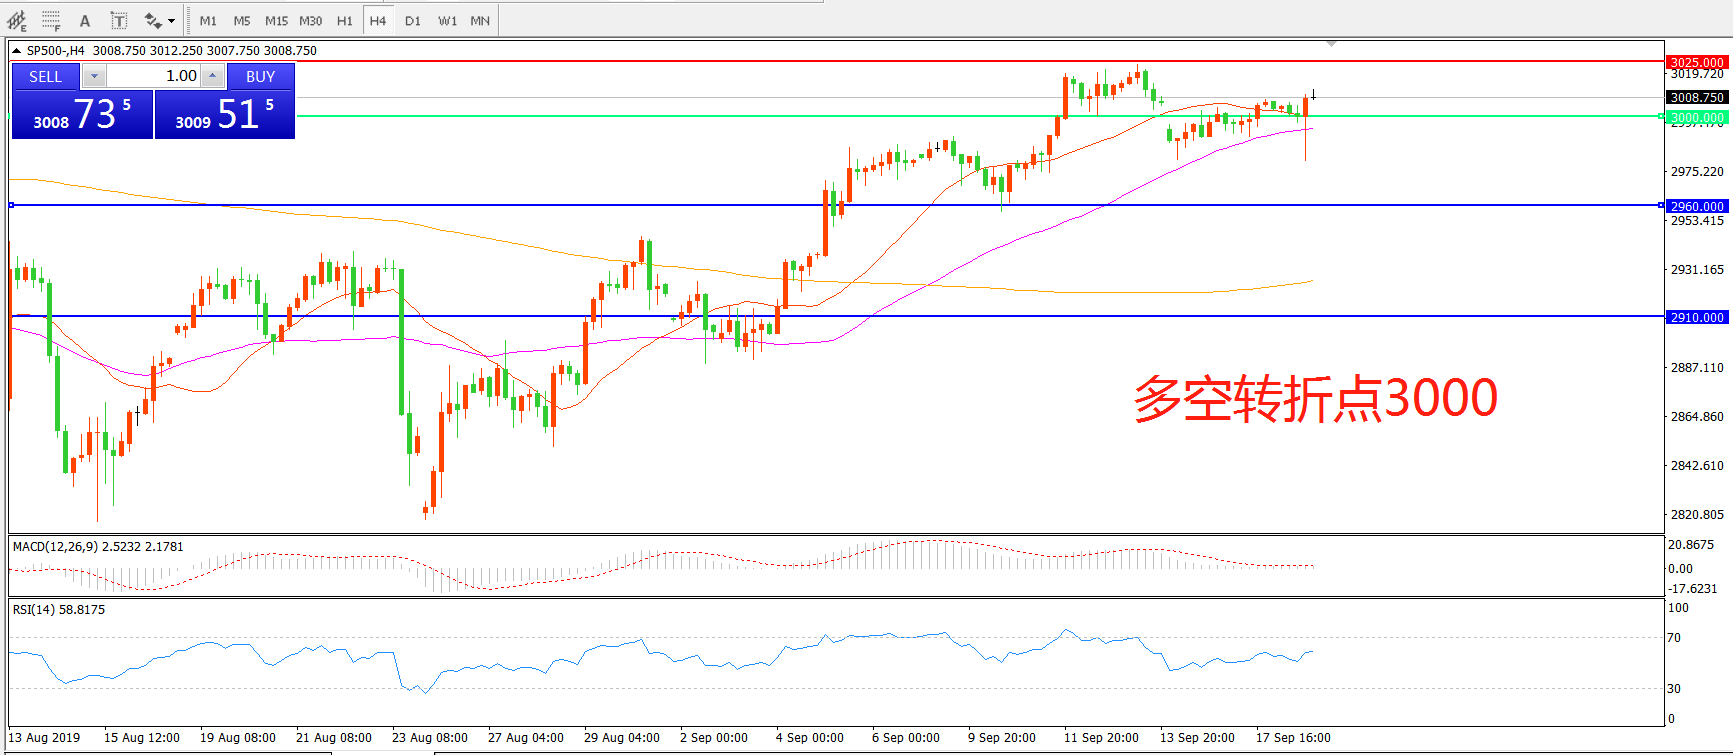Click the Arrows drawing tool icon

(x=152, y=21)
